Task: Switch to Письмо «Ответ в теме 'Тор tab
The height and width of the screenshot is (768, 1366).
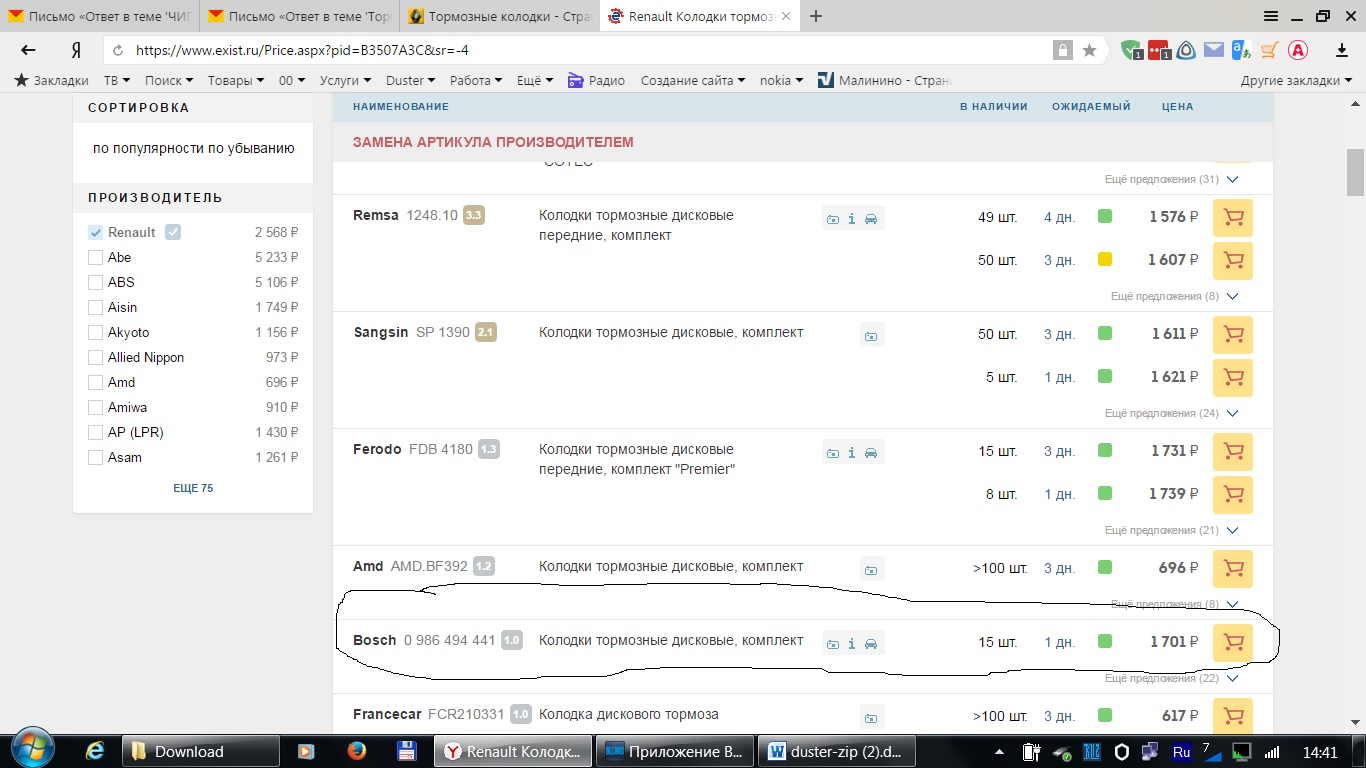Action: click(x=300, y=16)
